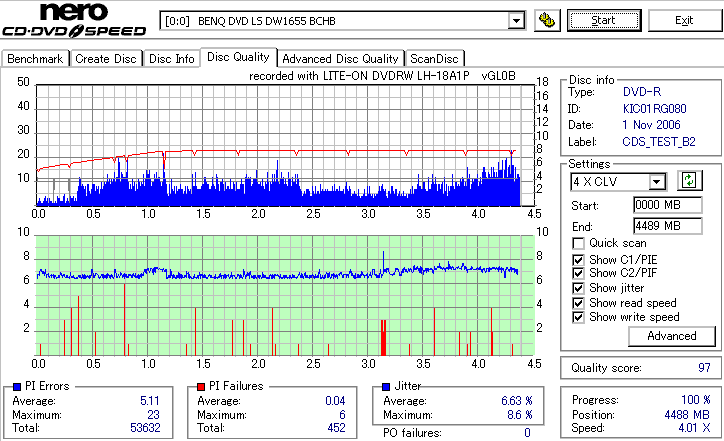Switch to the ScanDisc tab
This screenshot has width=724, height=441.
434,59
